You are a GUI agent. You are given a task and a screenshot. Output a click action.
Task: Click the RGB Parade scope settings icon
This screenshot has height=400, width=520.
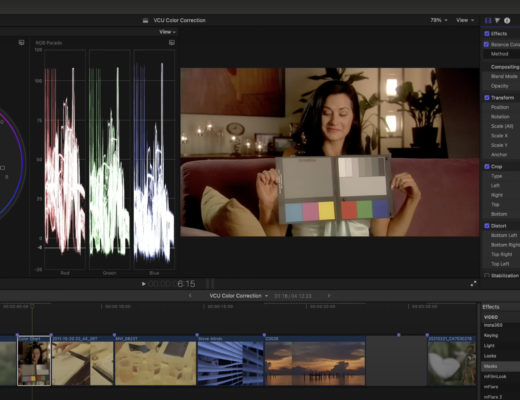pos(172,43)
